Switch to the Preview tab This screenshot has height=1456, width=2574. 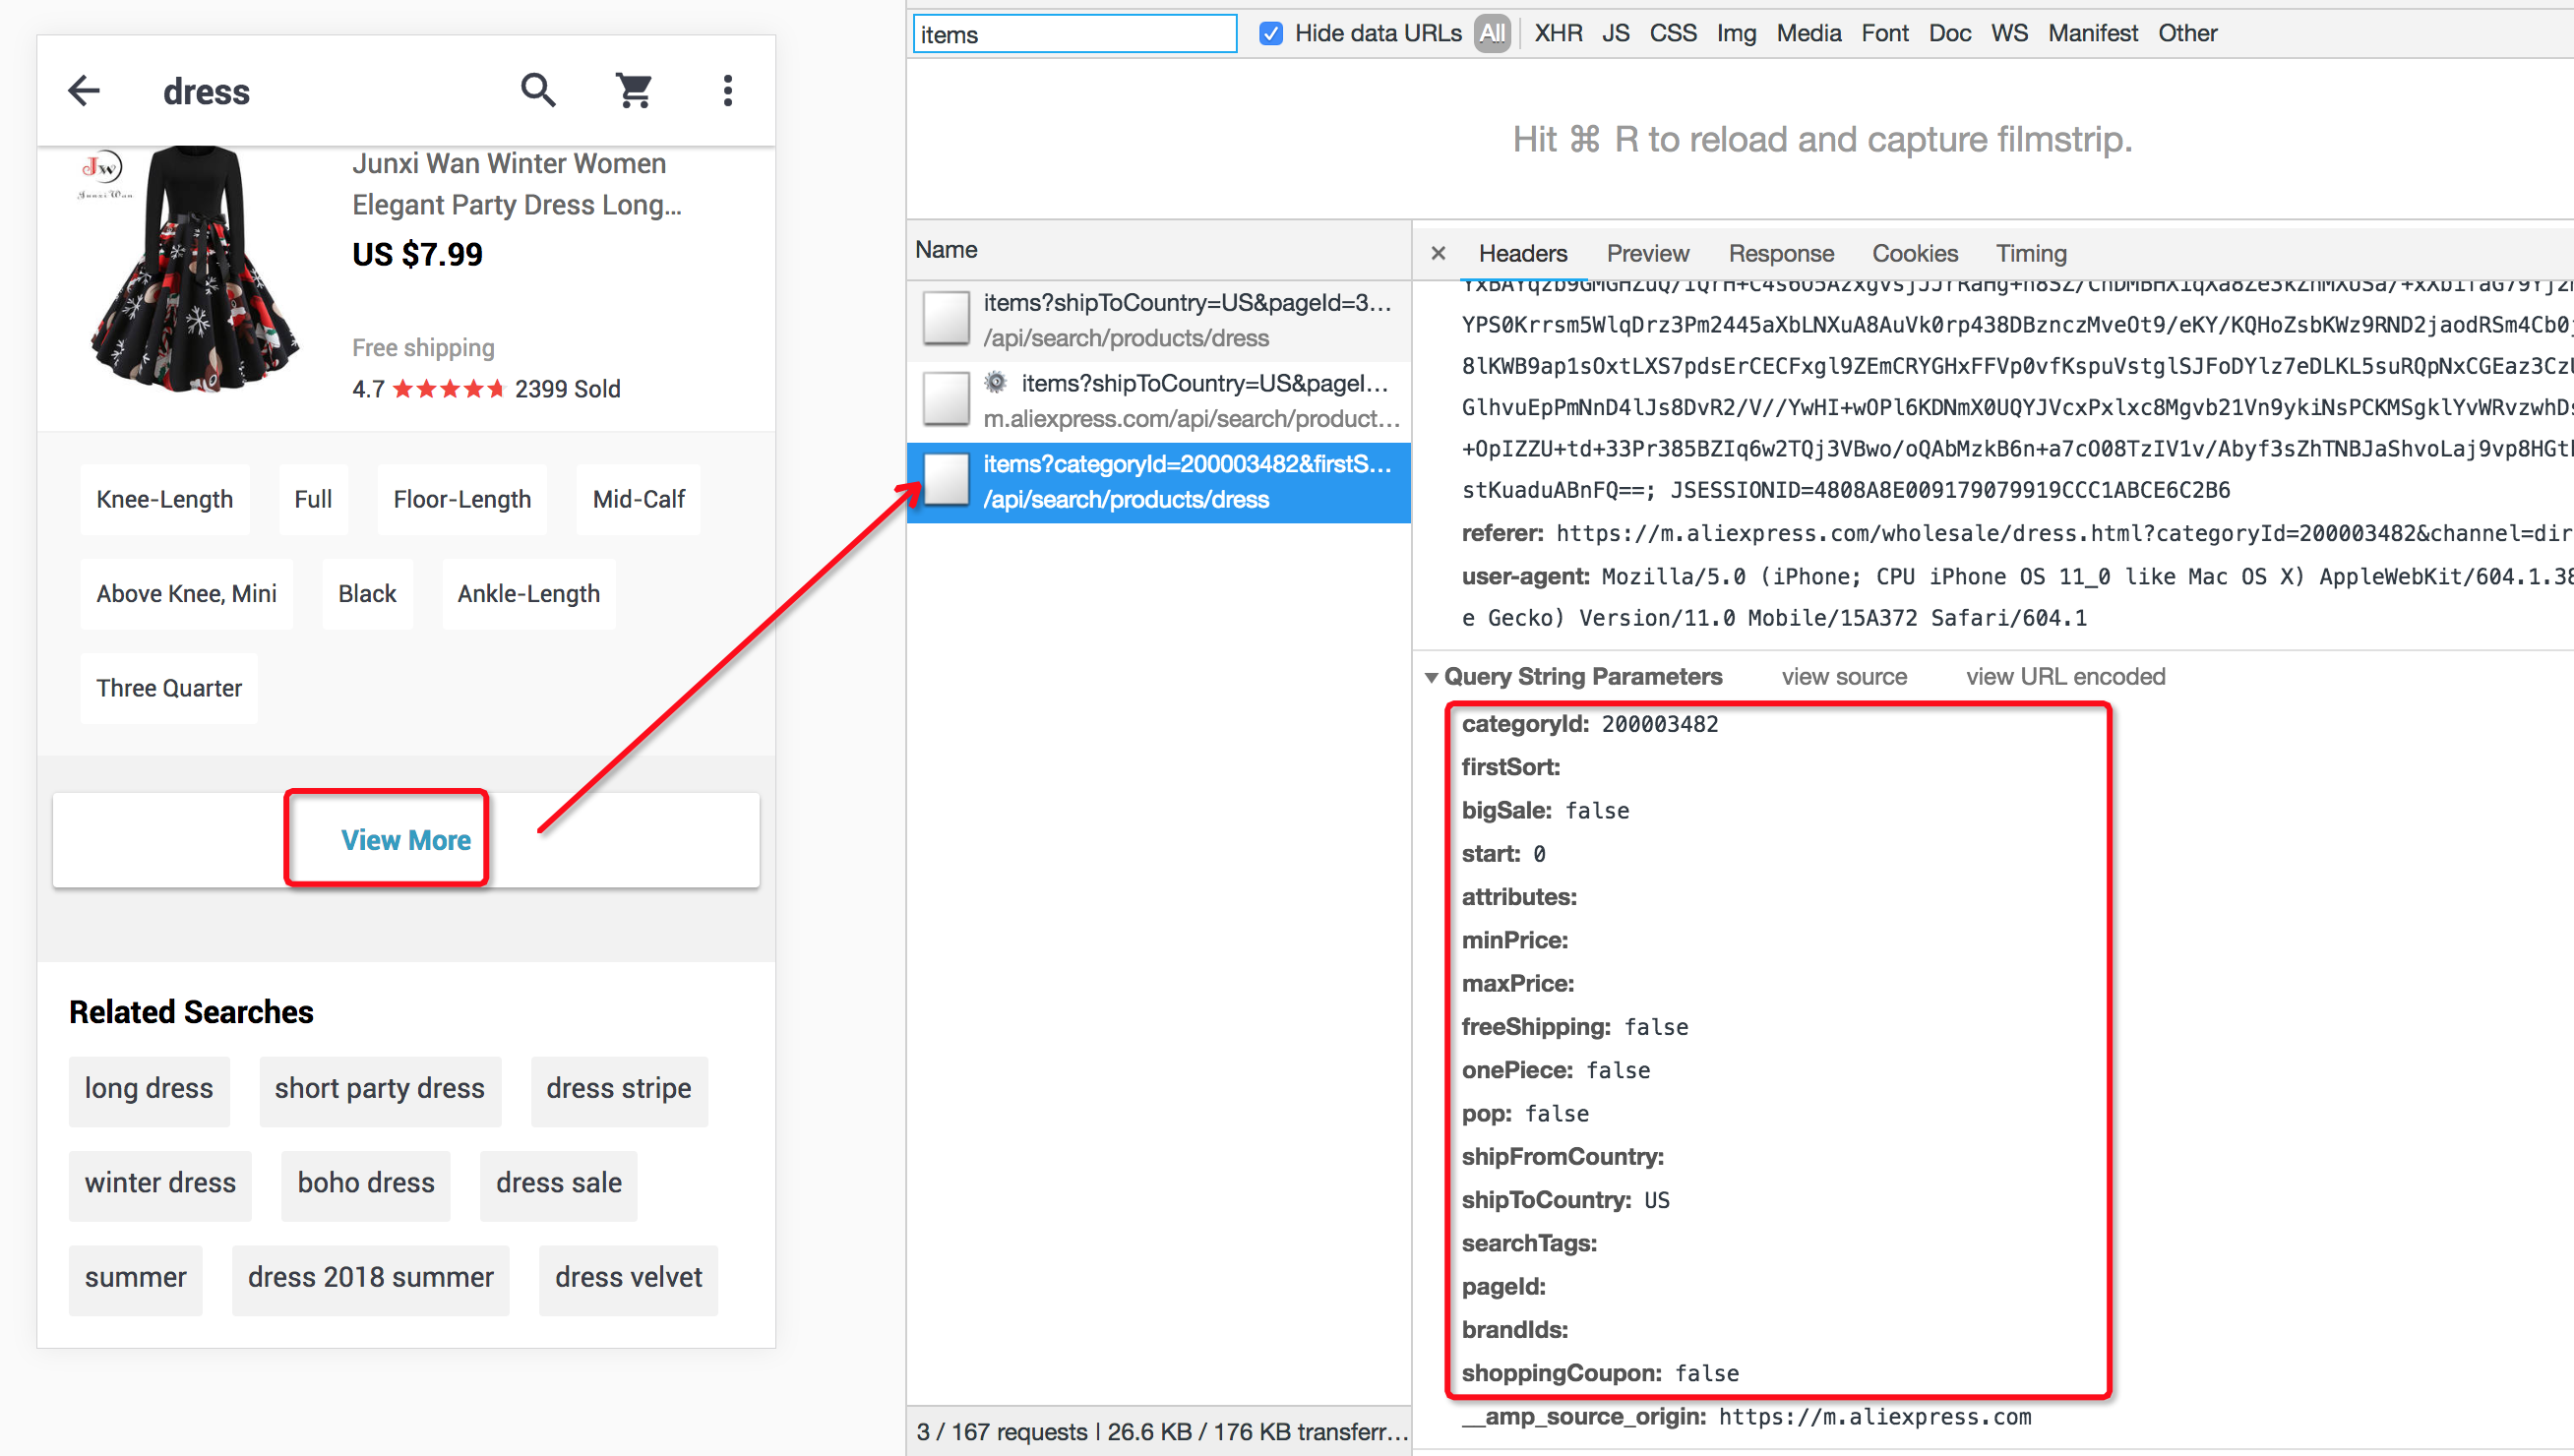tap(1647, 253)
